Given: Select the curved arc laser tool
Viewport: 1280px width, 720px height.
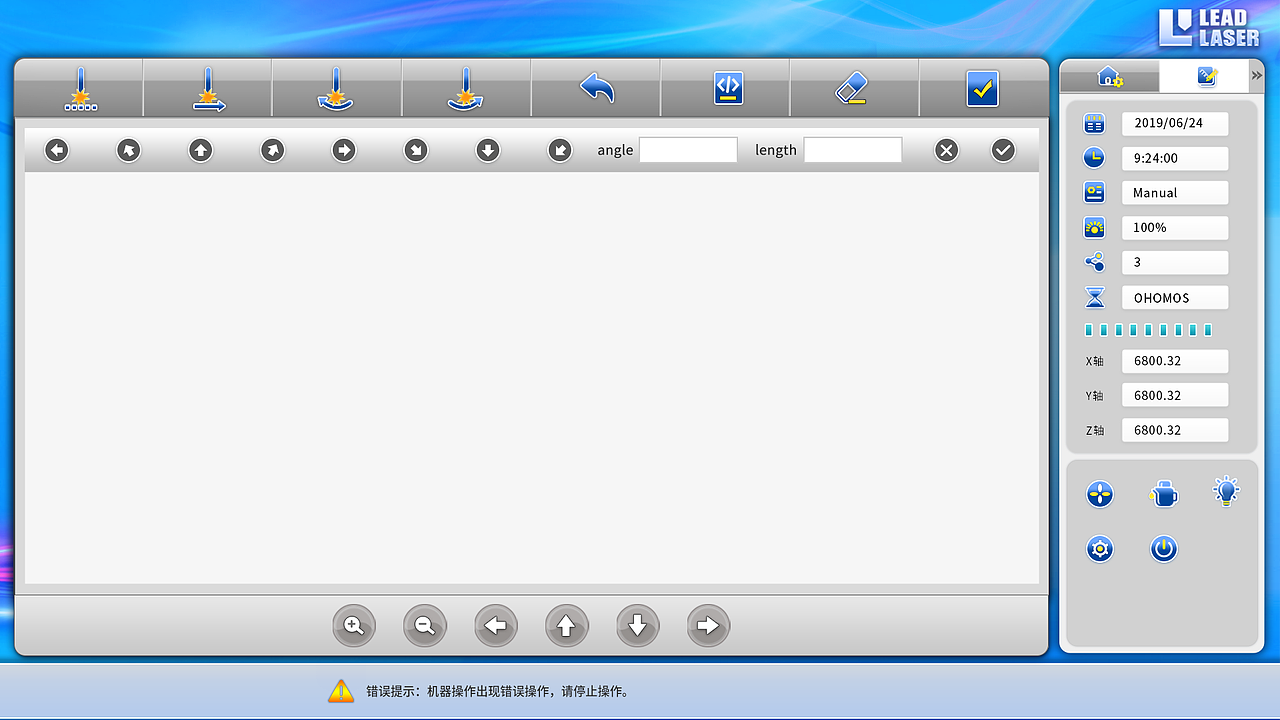Looking at the screenshot, I should pyautogui.click(x=466, y=89).
